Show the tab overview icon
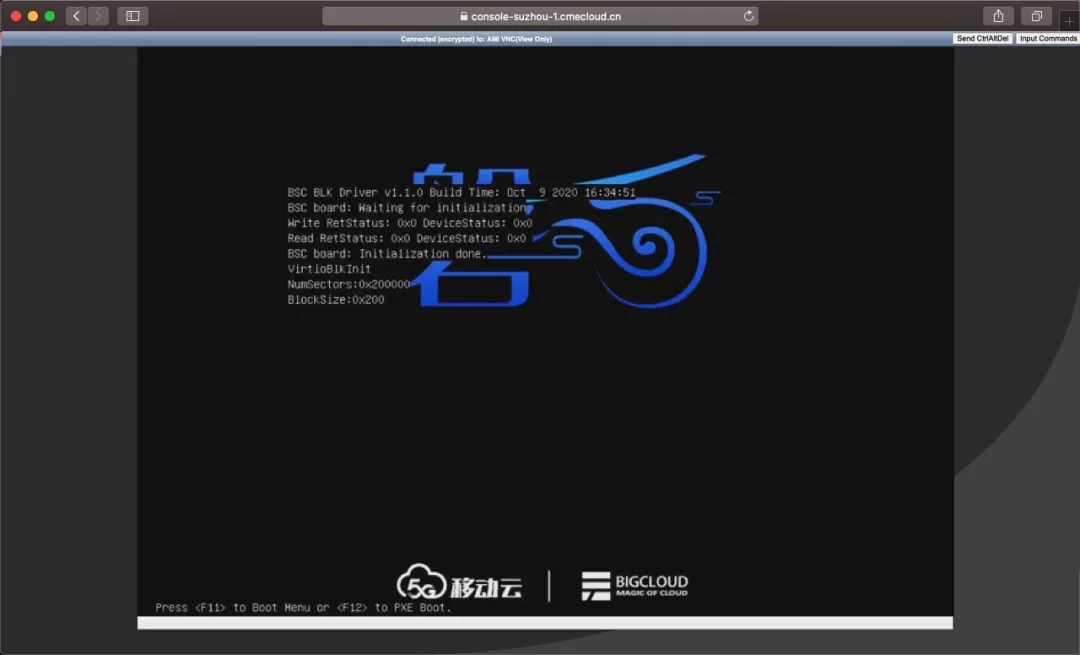The width and height of the screenshot is (1080, 655). click(x=1036, y=16)
